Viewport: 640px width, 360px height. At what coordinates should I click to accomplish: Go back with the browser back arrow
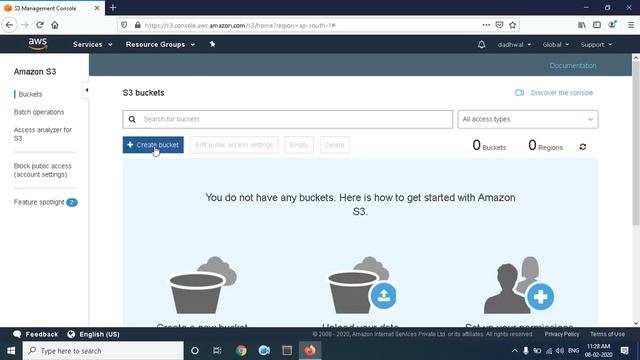pos(9,25)
